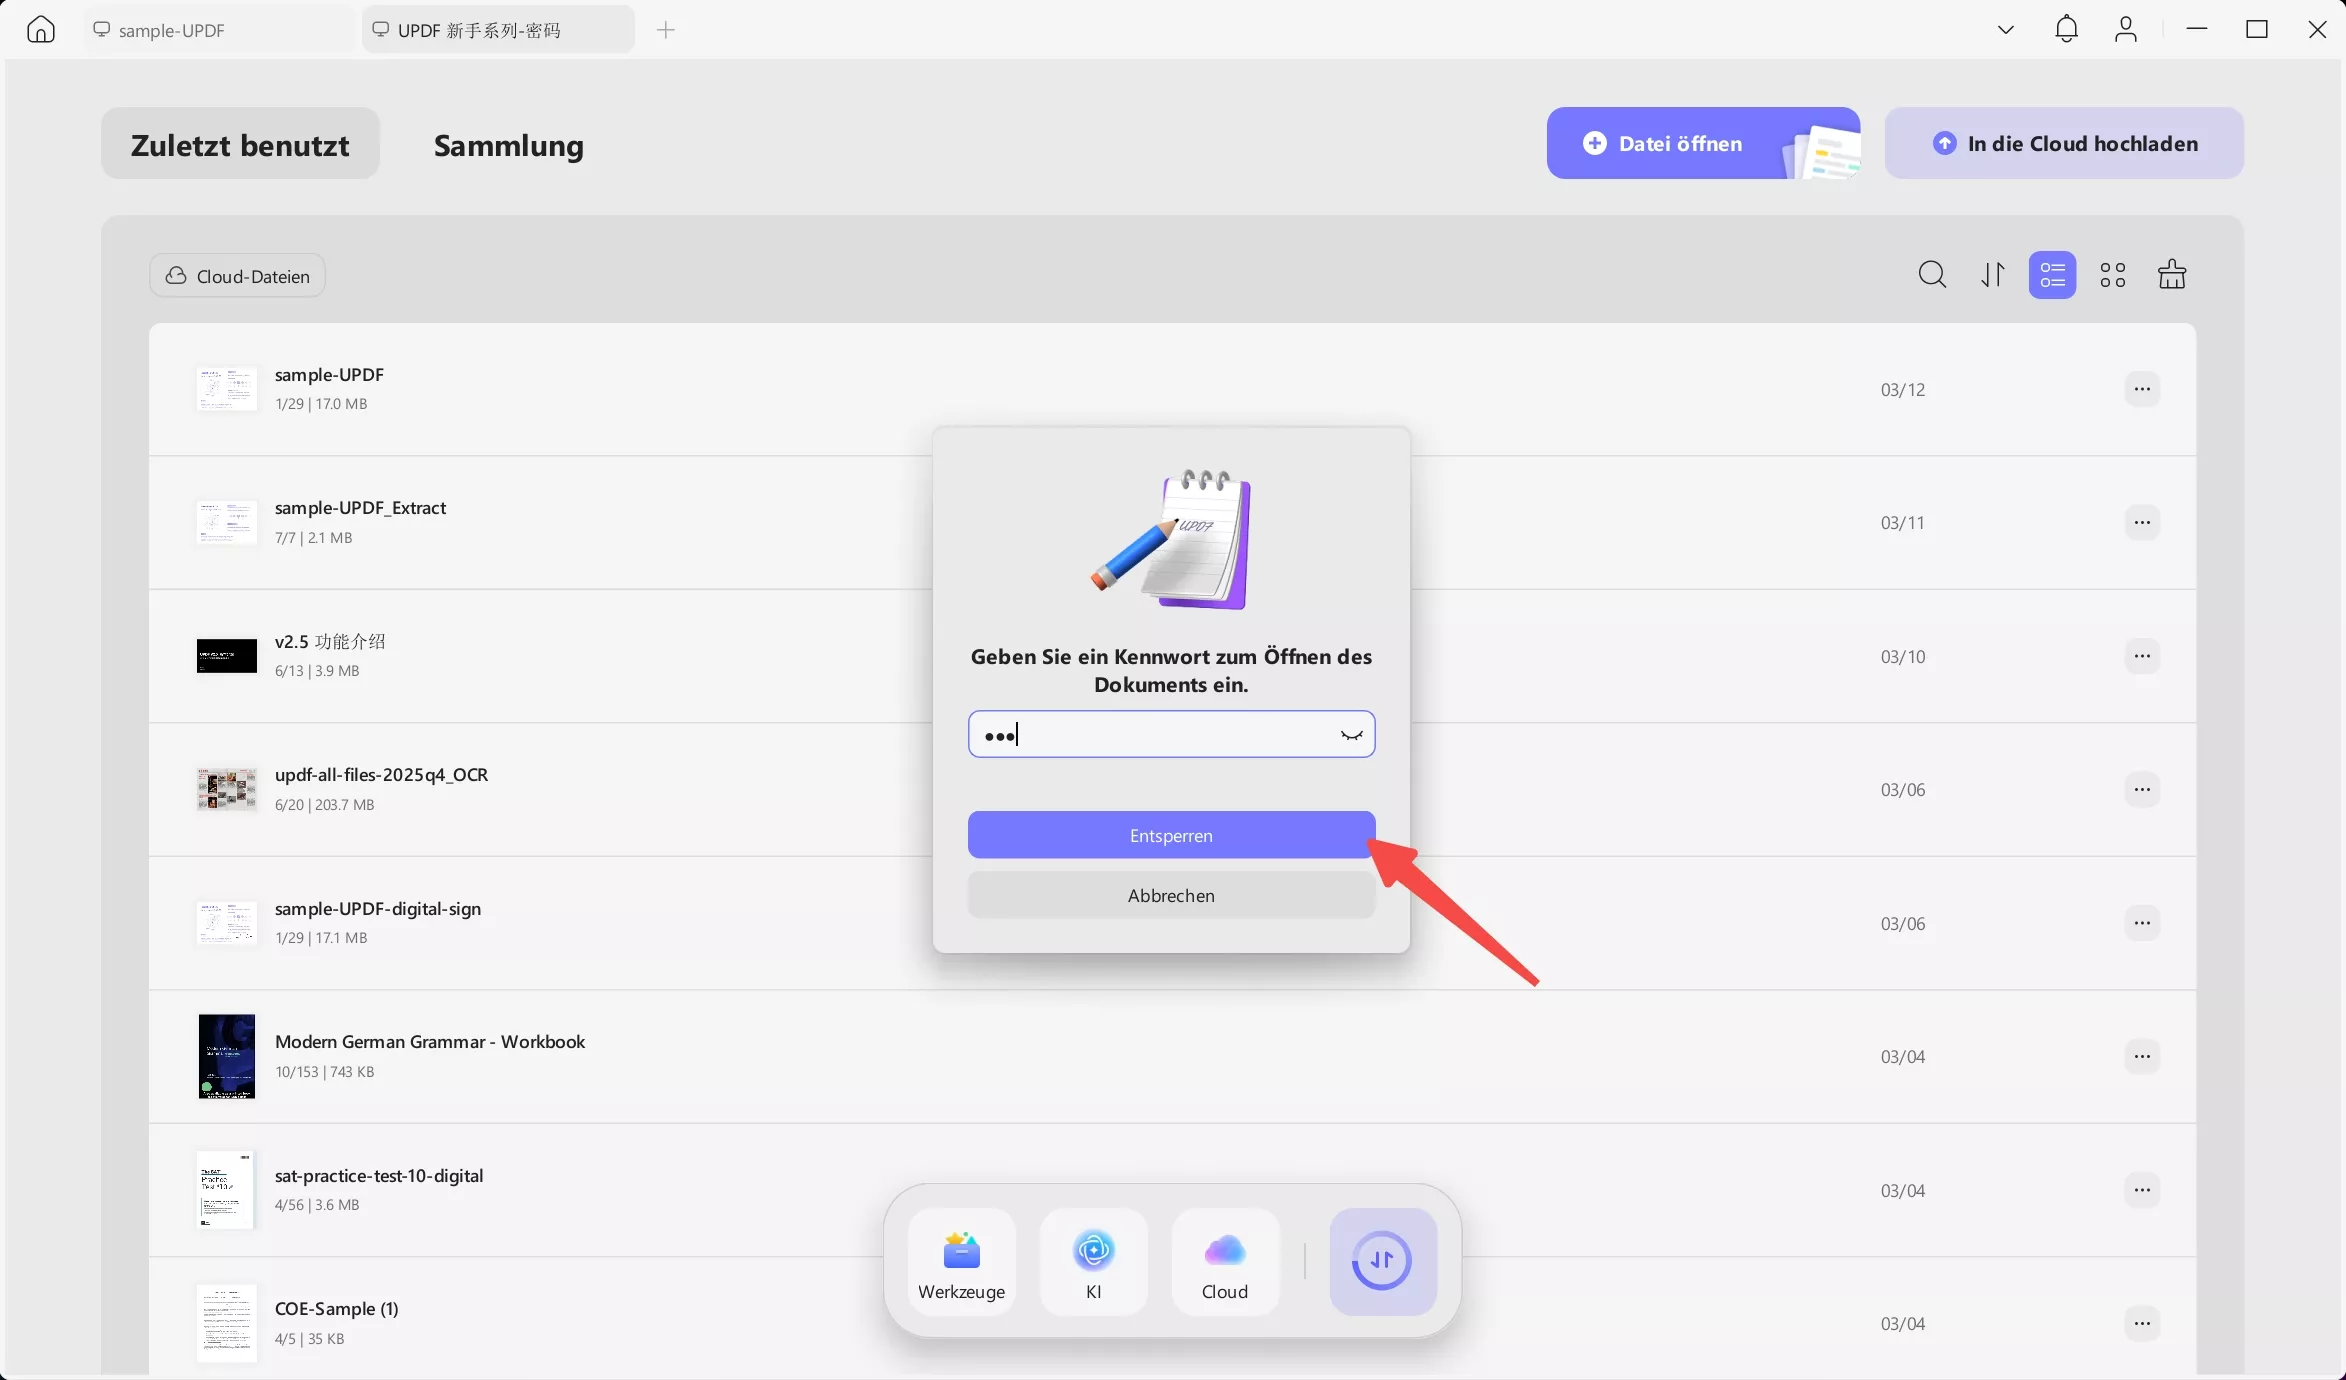Click the Entsperren button
This screenshot has width=2346, height=1380.
click(x=1171, y=835)
